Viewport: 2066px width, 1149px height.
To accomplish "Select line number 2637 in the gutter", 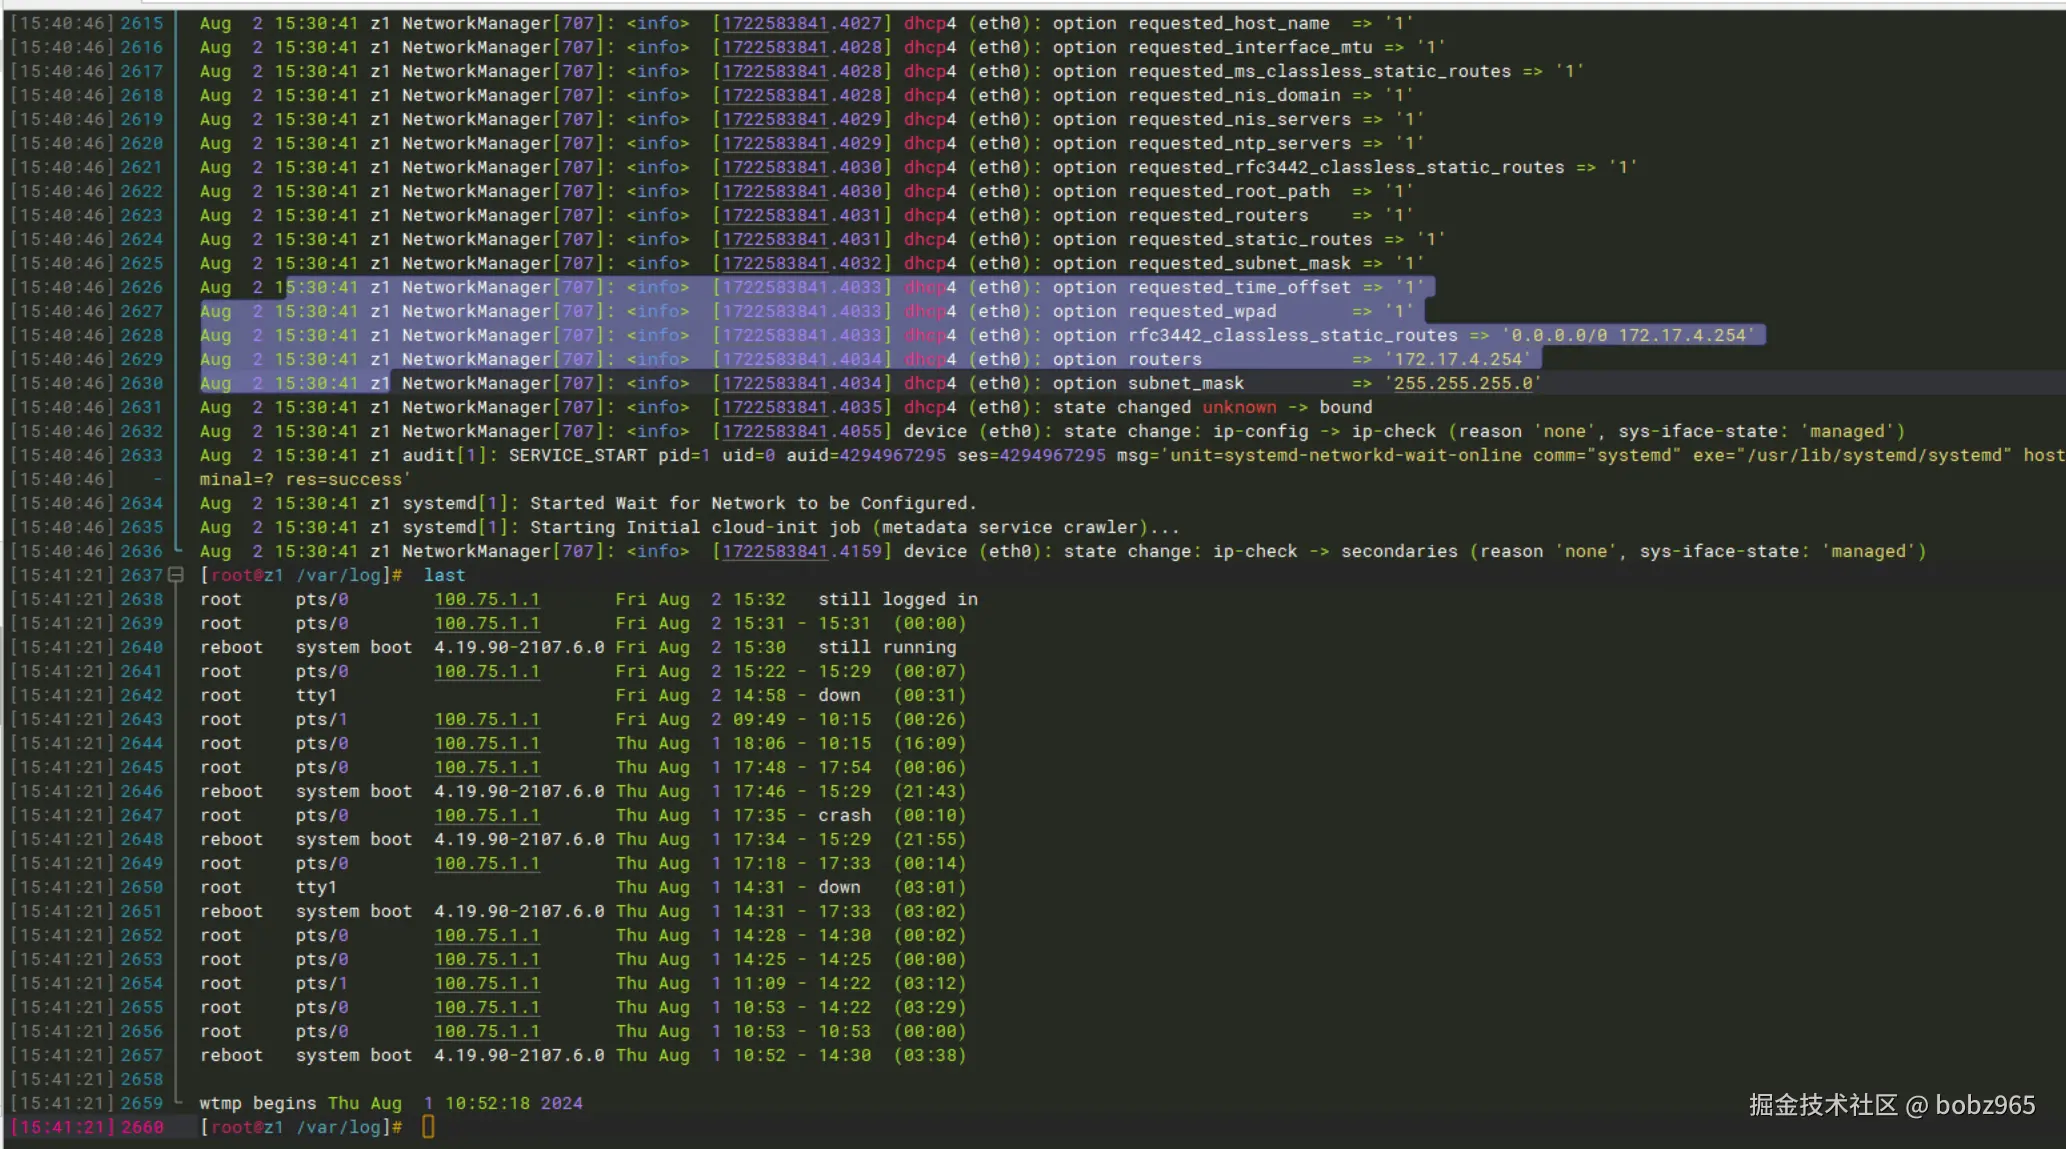I will (x=141, y=575).
